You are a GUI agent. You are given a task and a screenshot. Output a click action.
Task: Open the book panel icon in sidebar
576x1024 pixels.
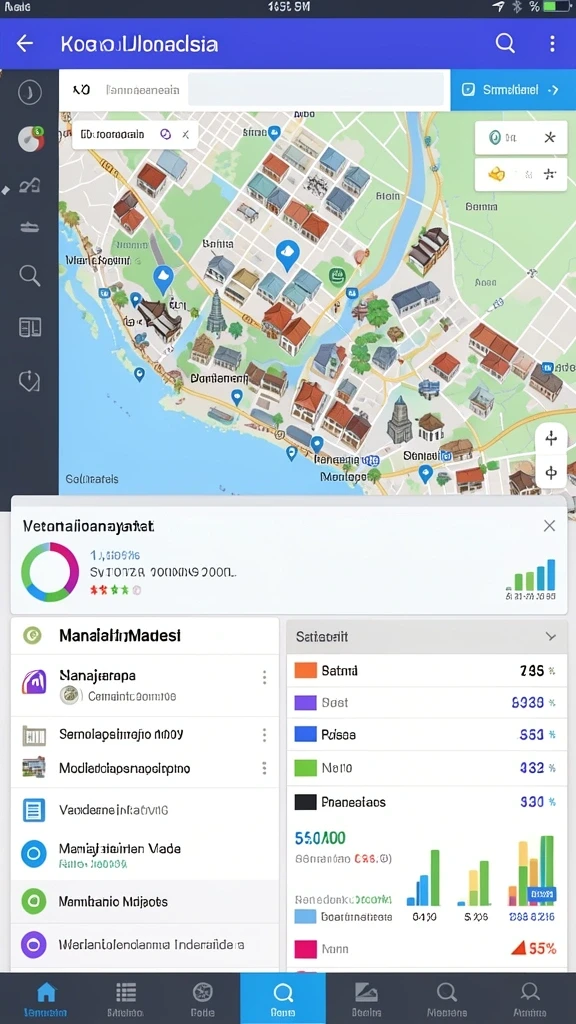point(30,327)
